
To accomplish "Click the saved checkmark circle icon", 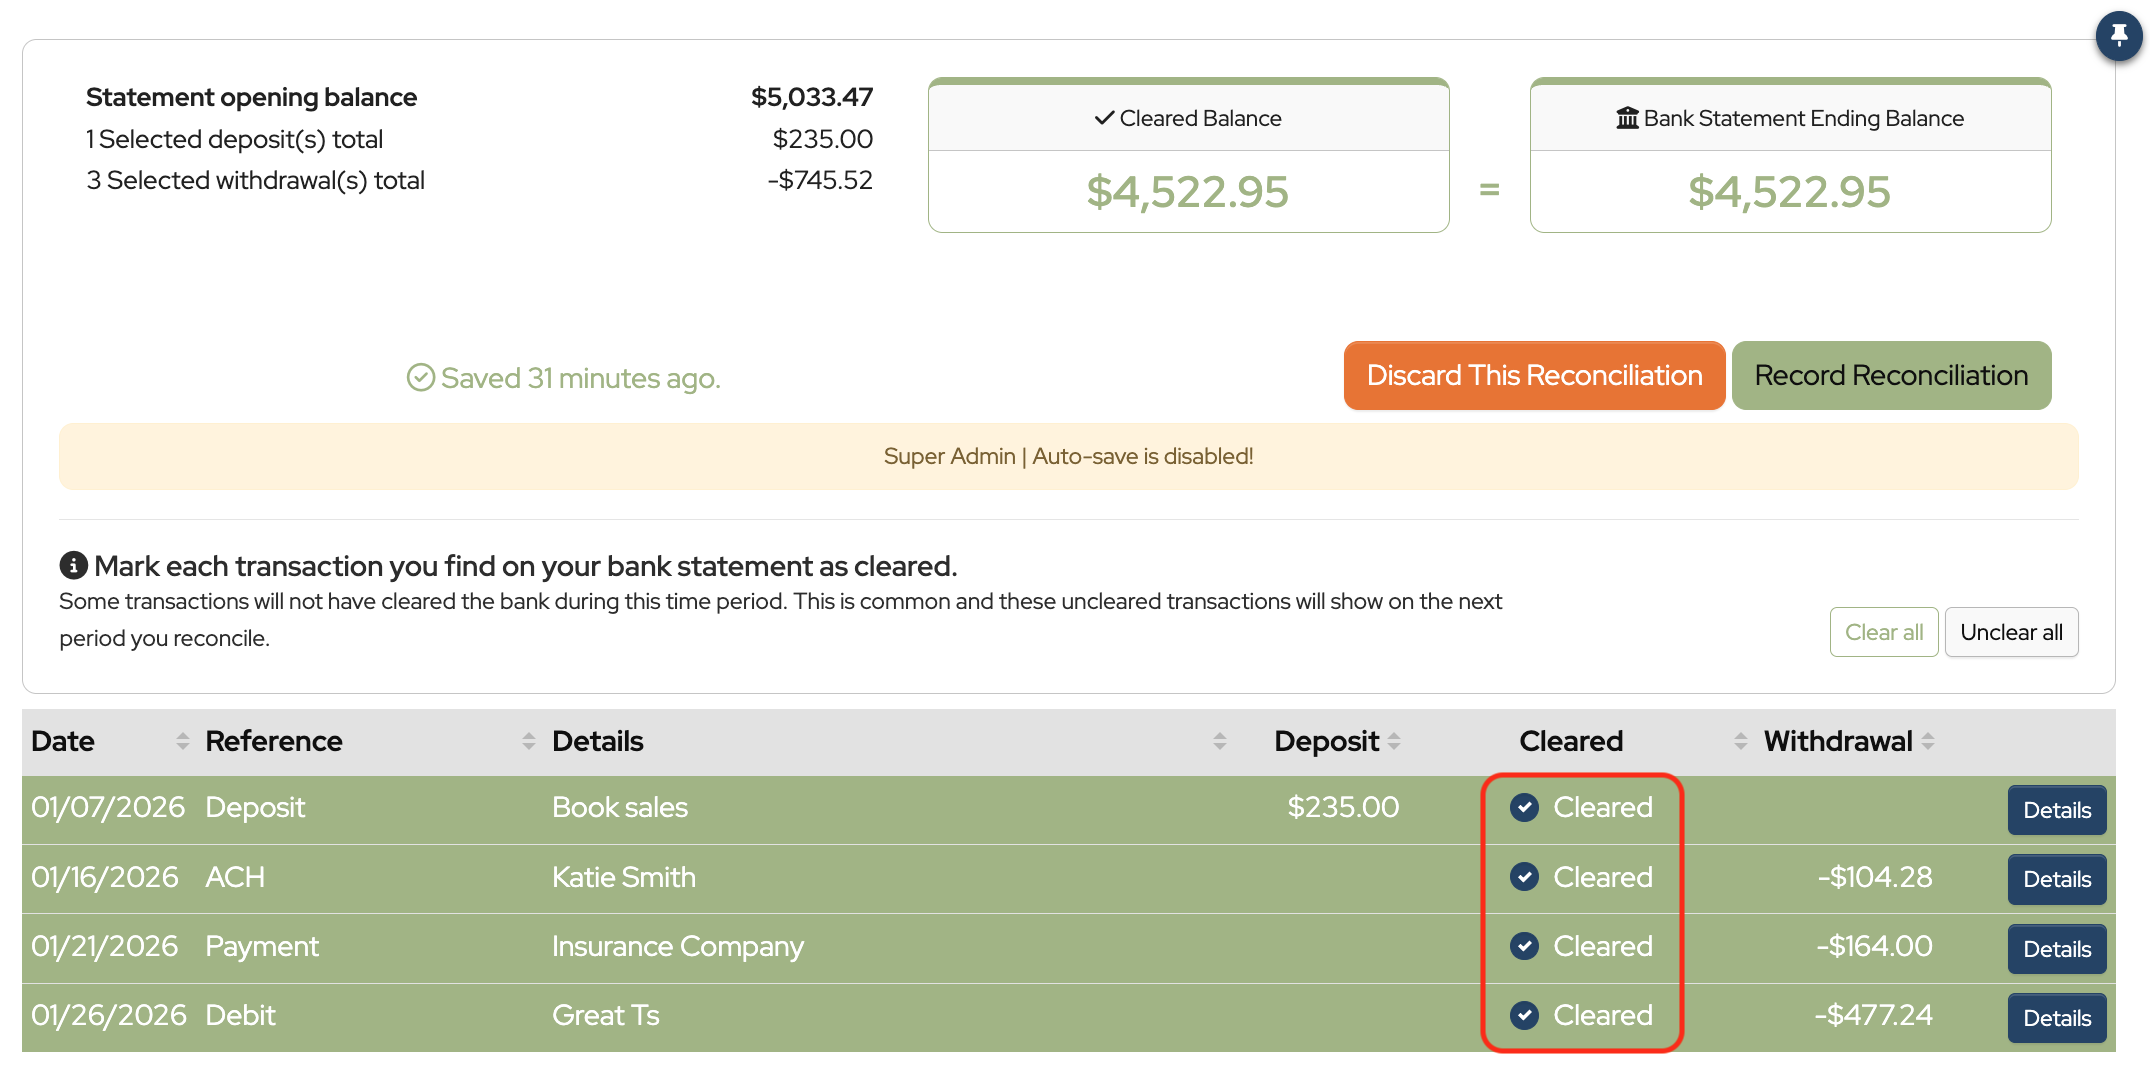I will click(x=420, y=378).
